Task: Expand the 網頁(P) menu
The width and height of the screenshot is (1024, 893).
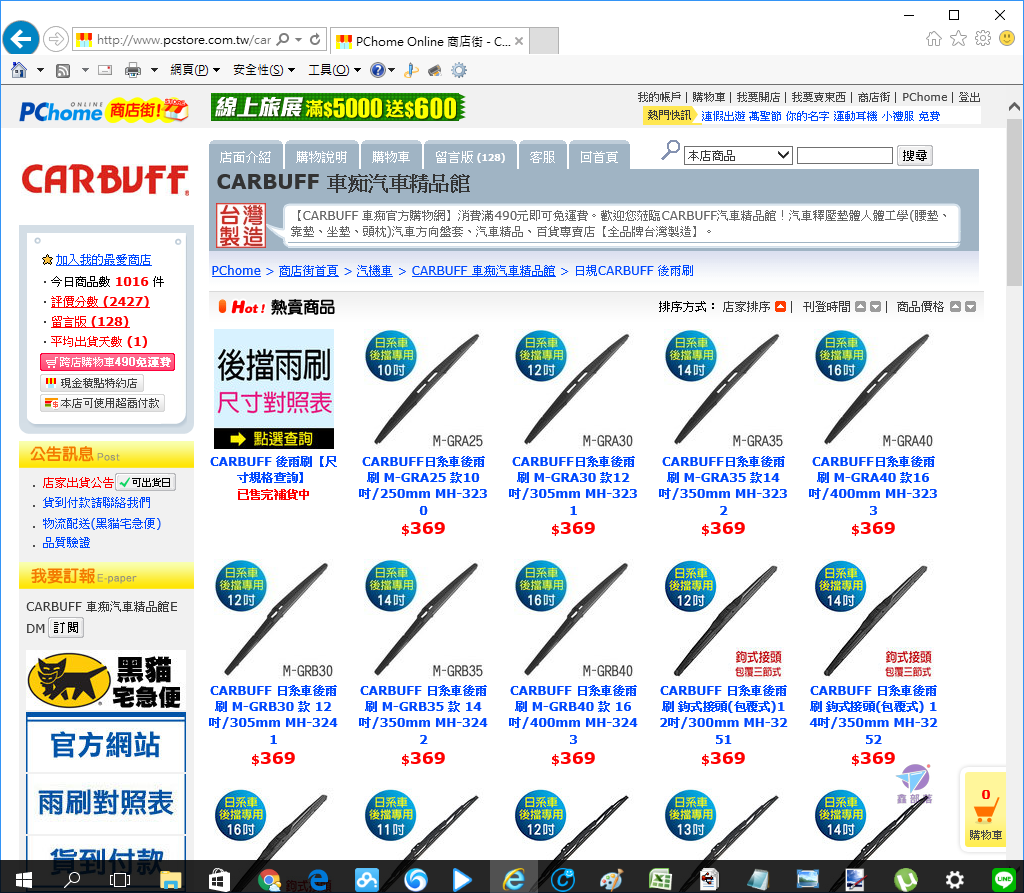Action: (x=195, y=70)
